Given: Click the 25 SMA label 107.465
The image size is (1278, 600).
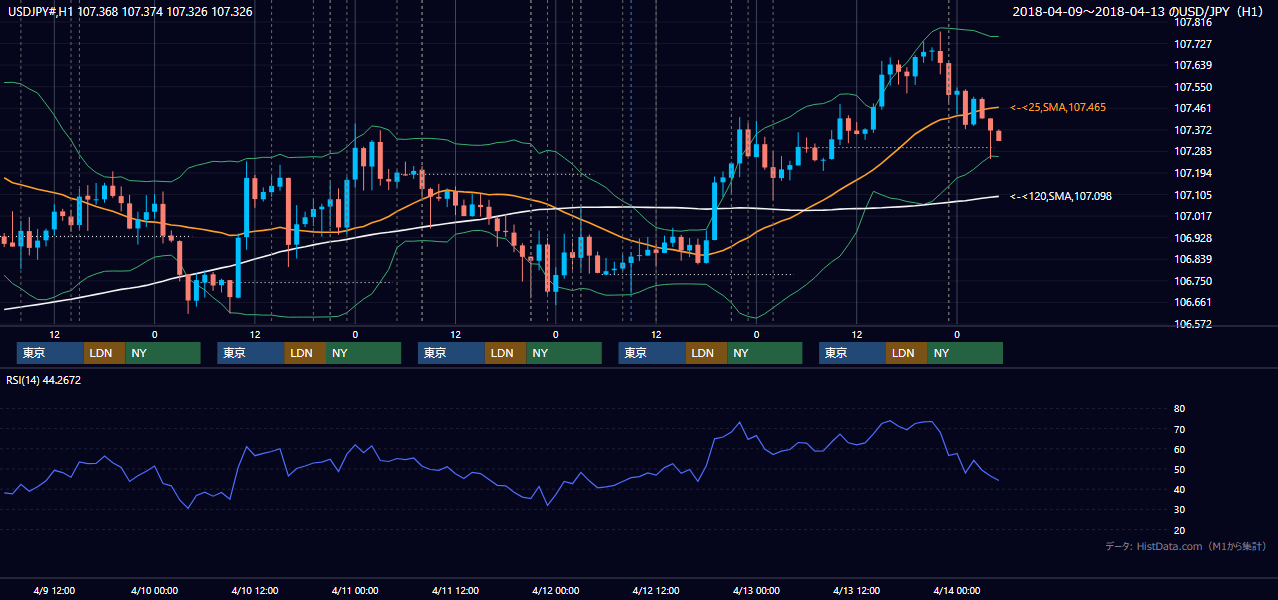Looking at the screenshot, I should [x=1058, y=107].
